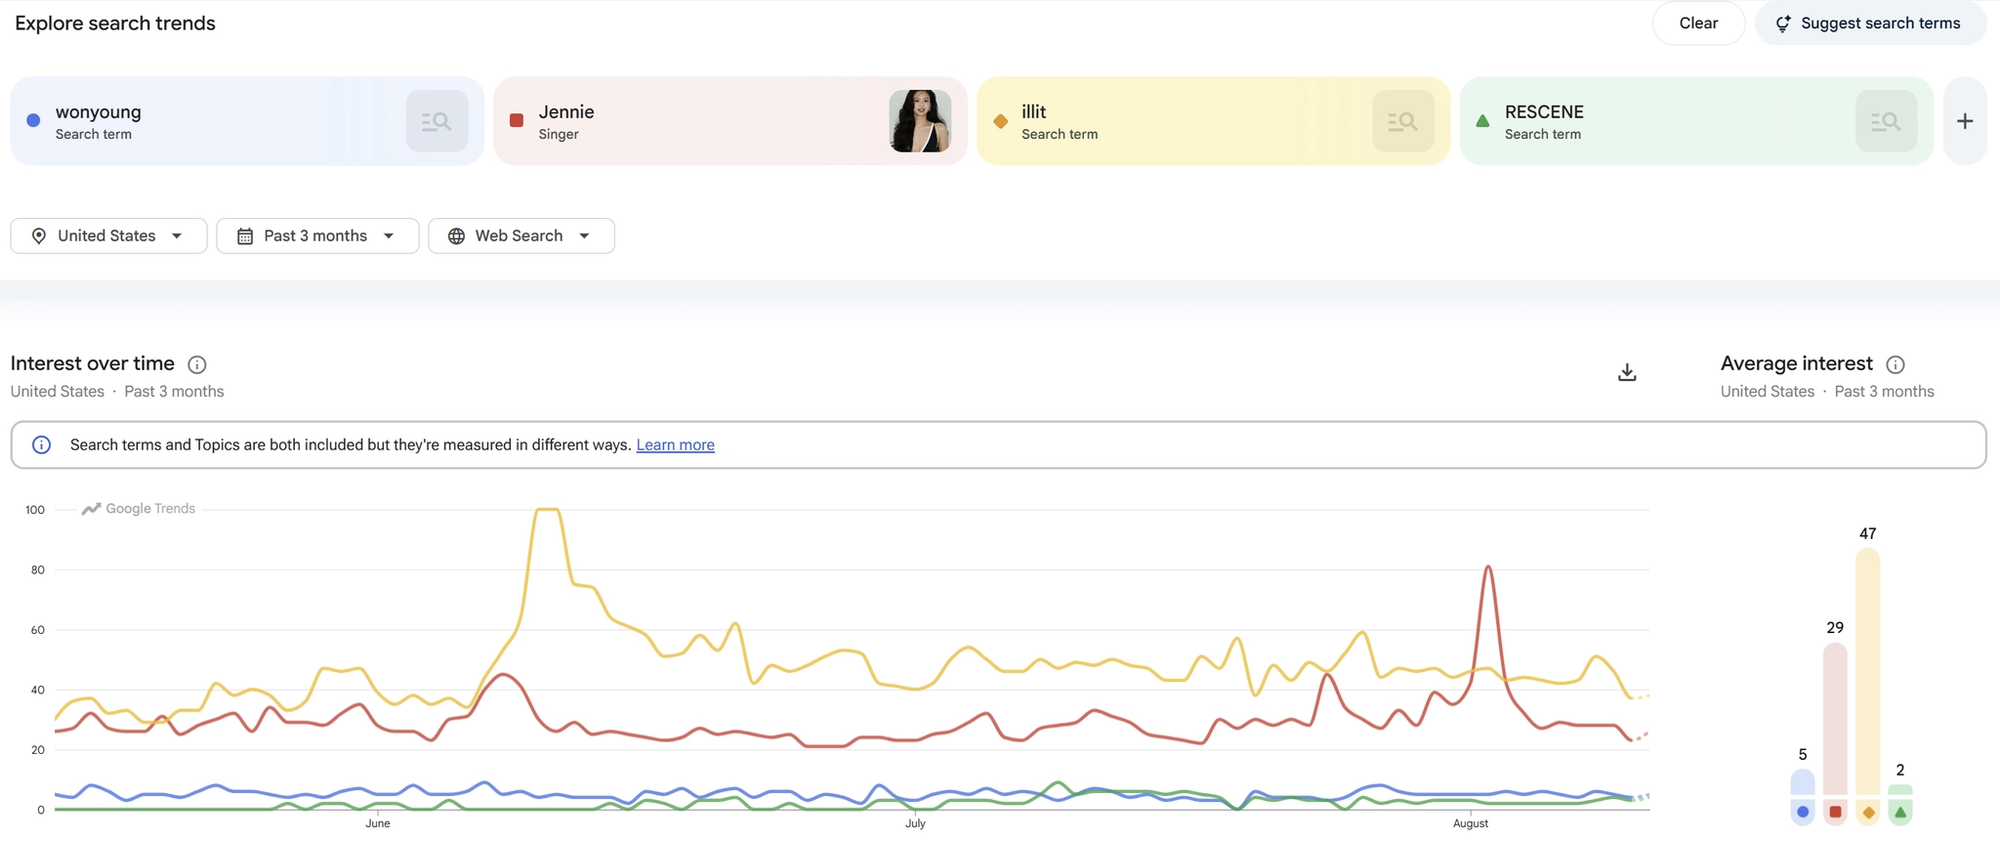
Task: Click the yellow diamond marker for illit
Action: (1000, 121)
